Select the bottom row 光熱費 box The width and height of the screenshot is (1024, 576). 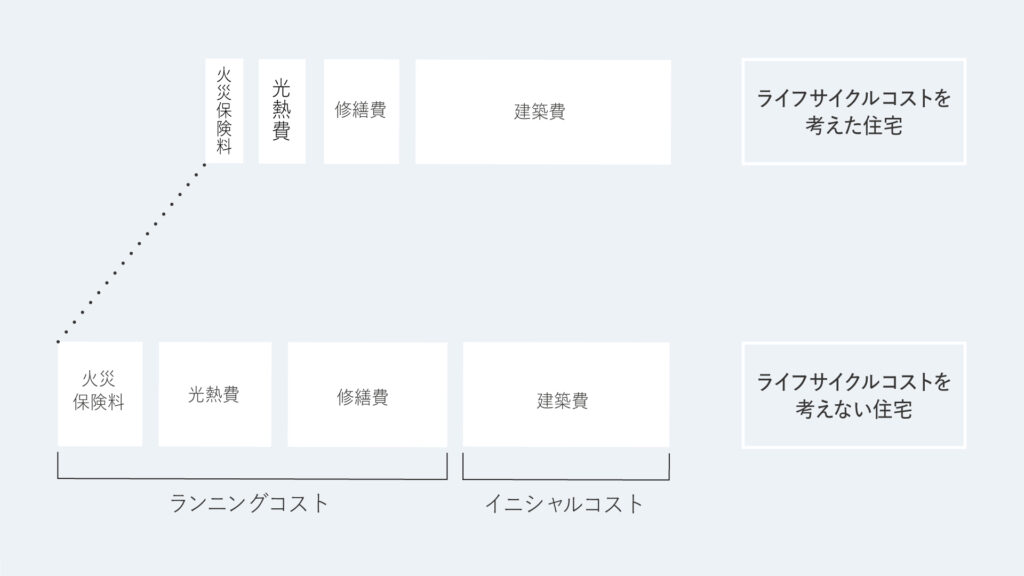214,394
